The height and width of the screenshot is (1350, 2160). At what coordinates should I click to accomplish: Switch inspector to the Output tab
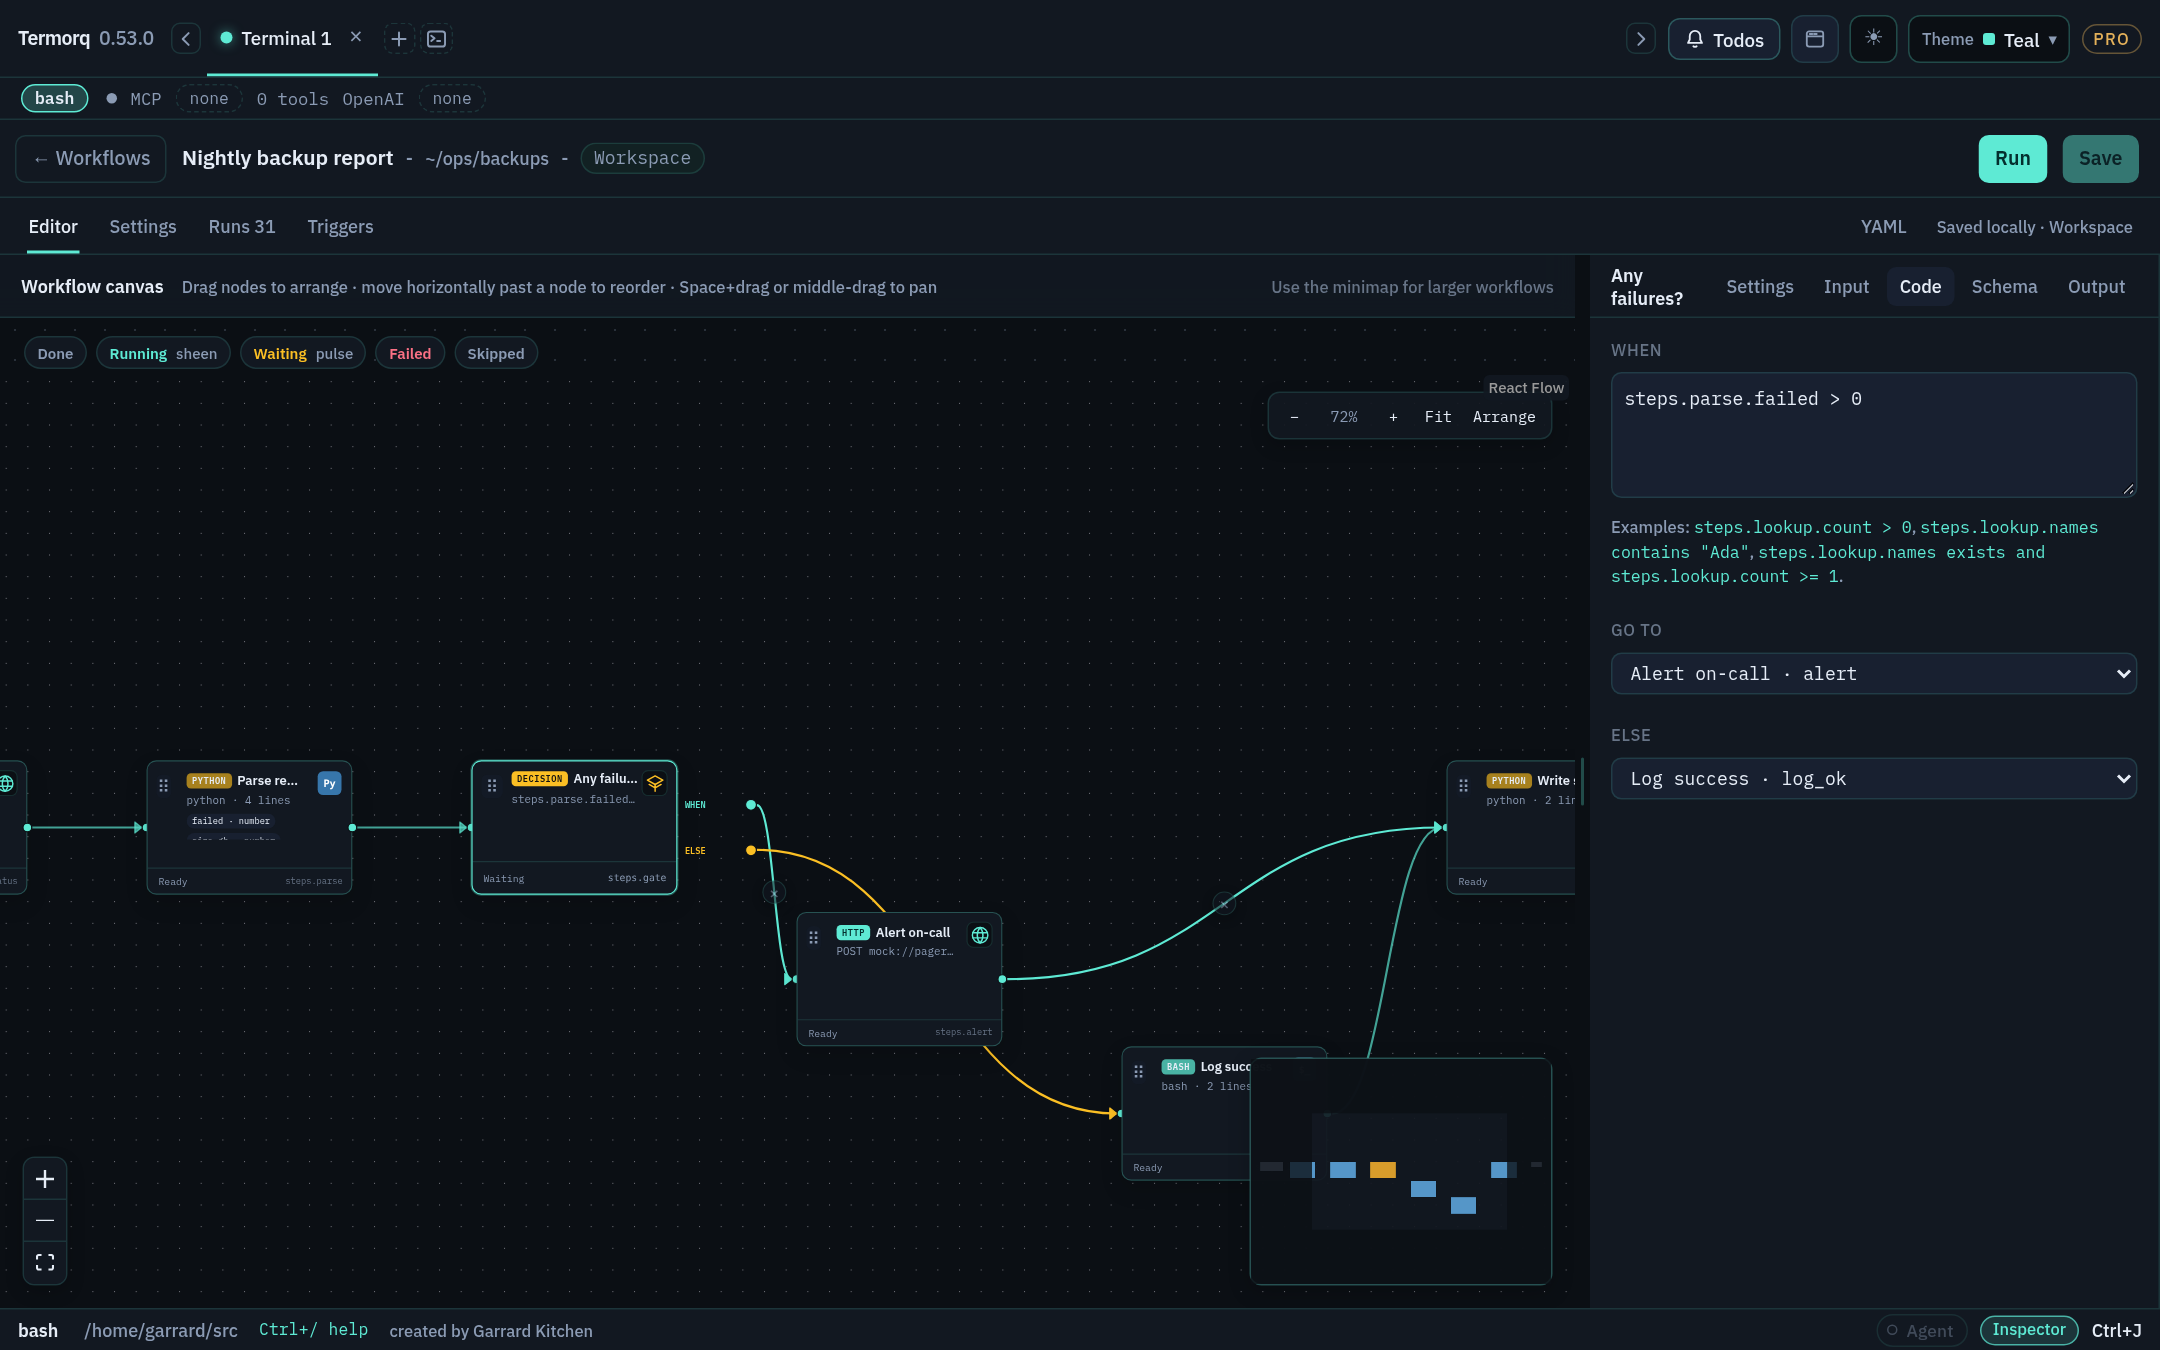coord(2096,287)
